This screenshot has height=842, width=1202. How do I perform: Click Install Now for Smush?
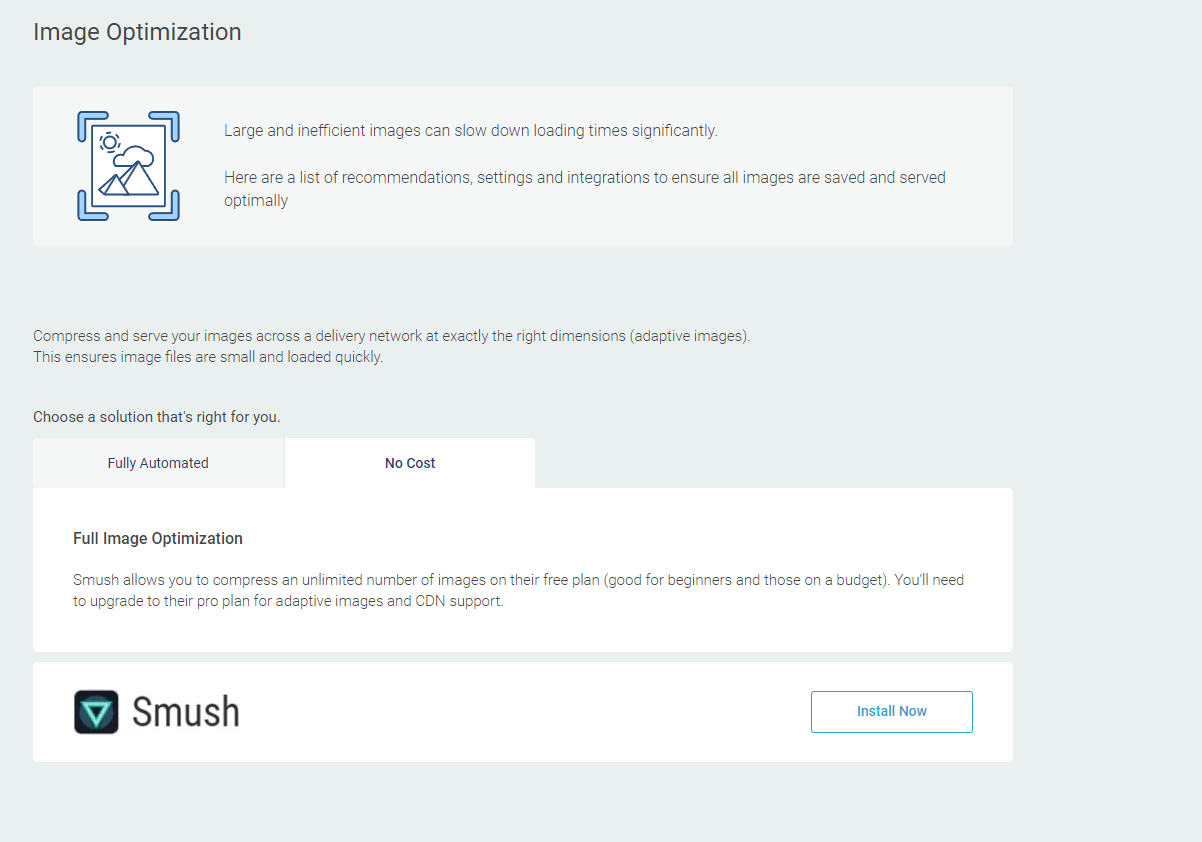coord(891,711)
